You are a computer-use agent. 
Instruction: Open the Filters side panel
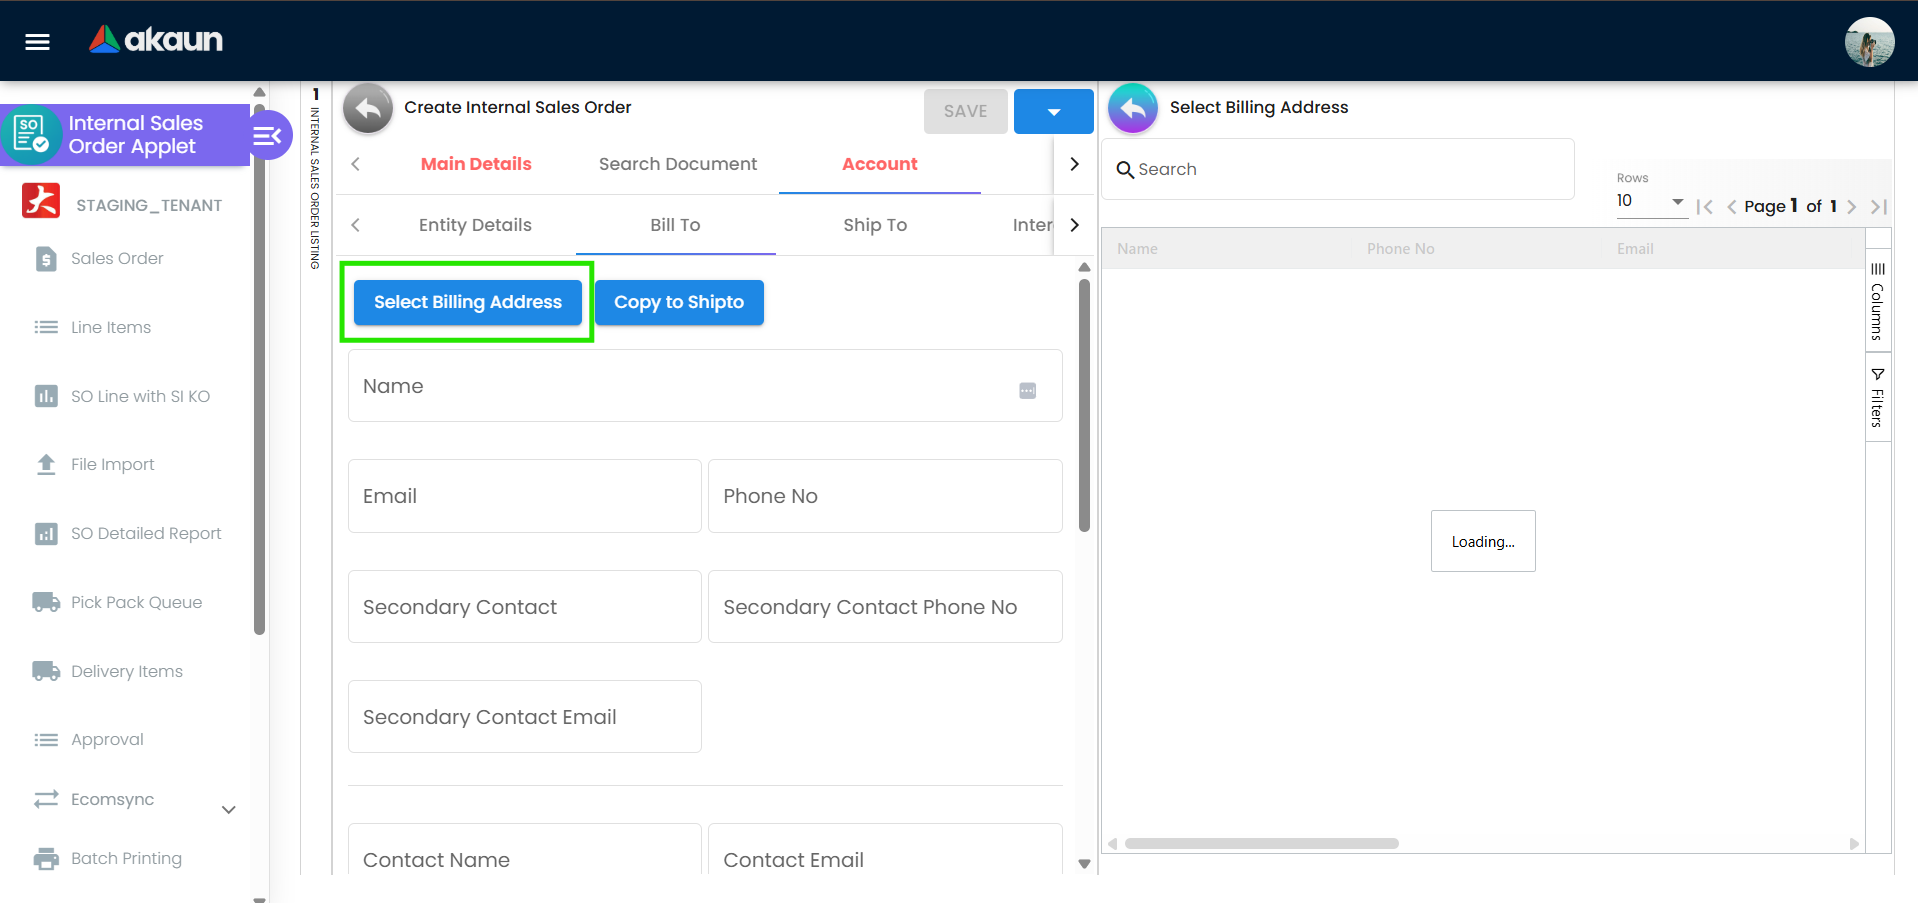pos(1877,398)
